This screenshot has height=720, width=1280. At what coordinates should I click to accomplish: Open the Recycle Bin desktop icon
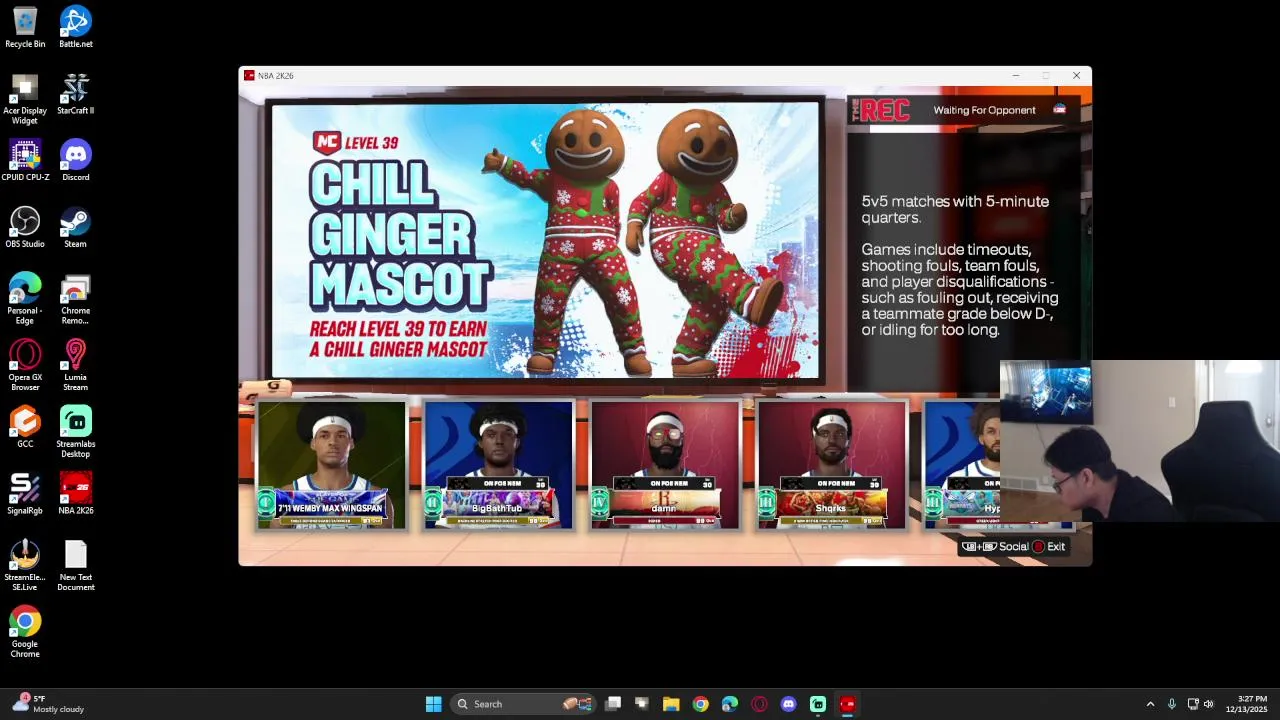[x=25, y=27]
